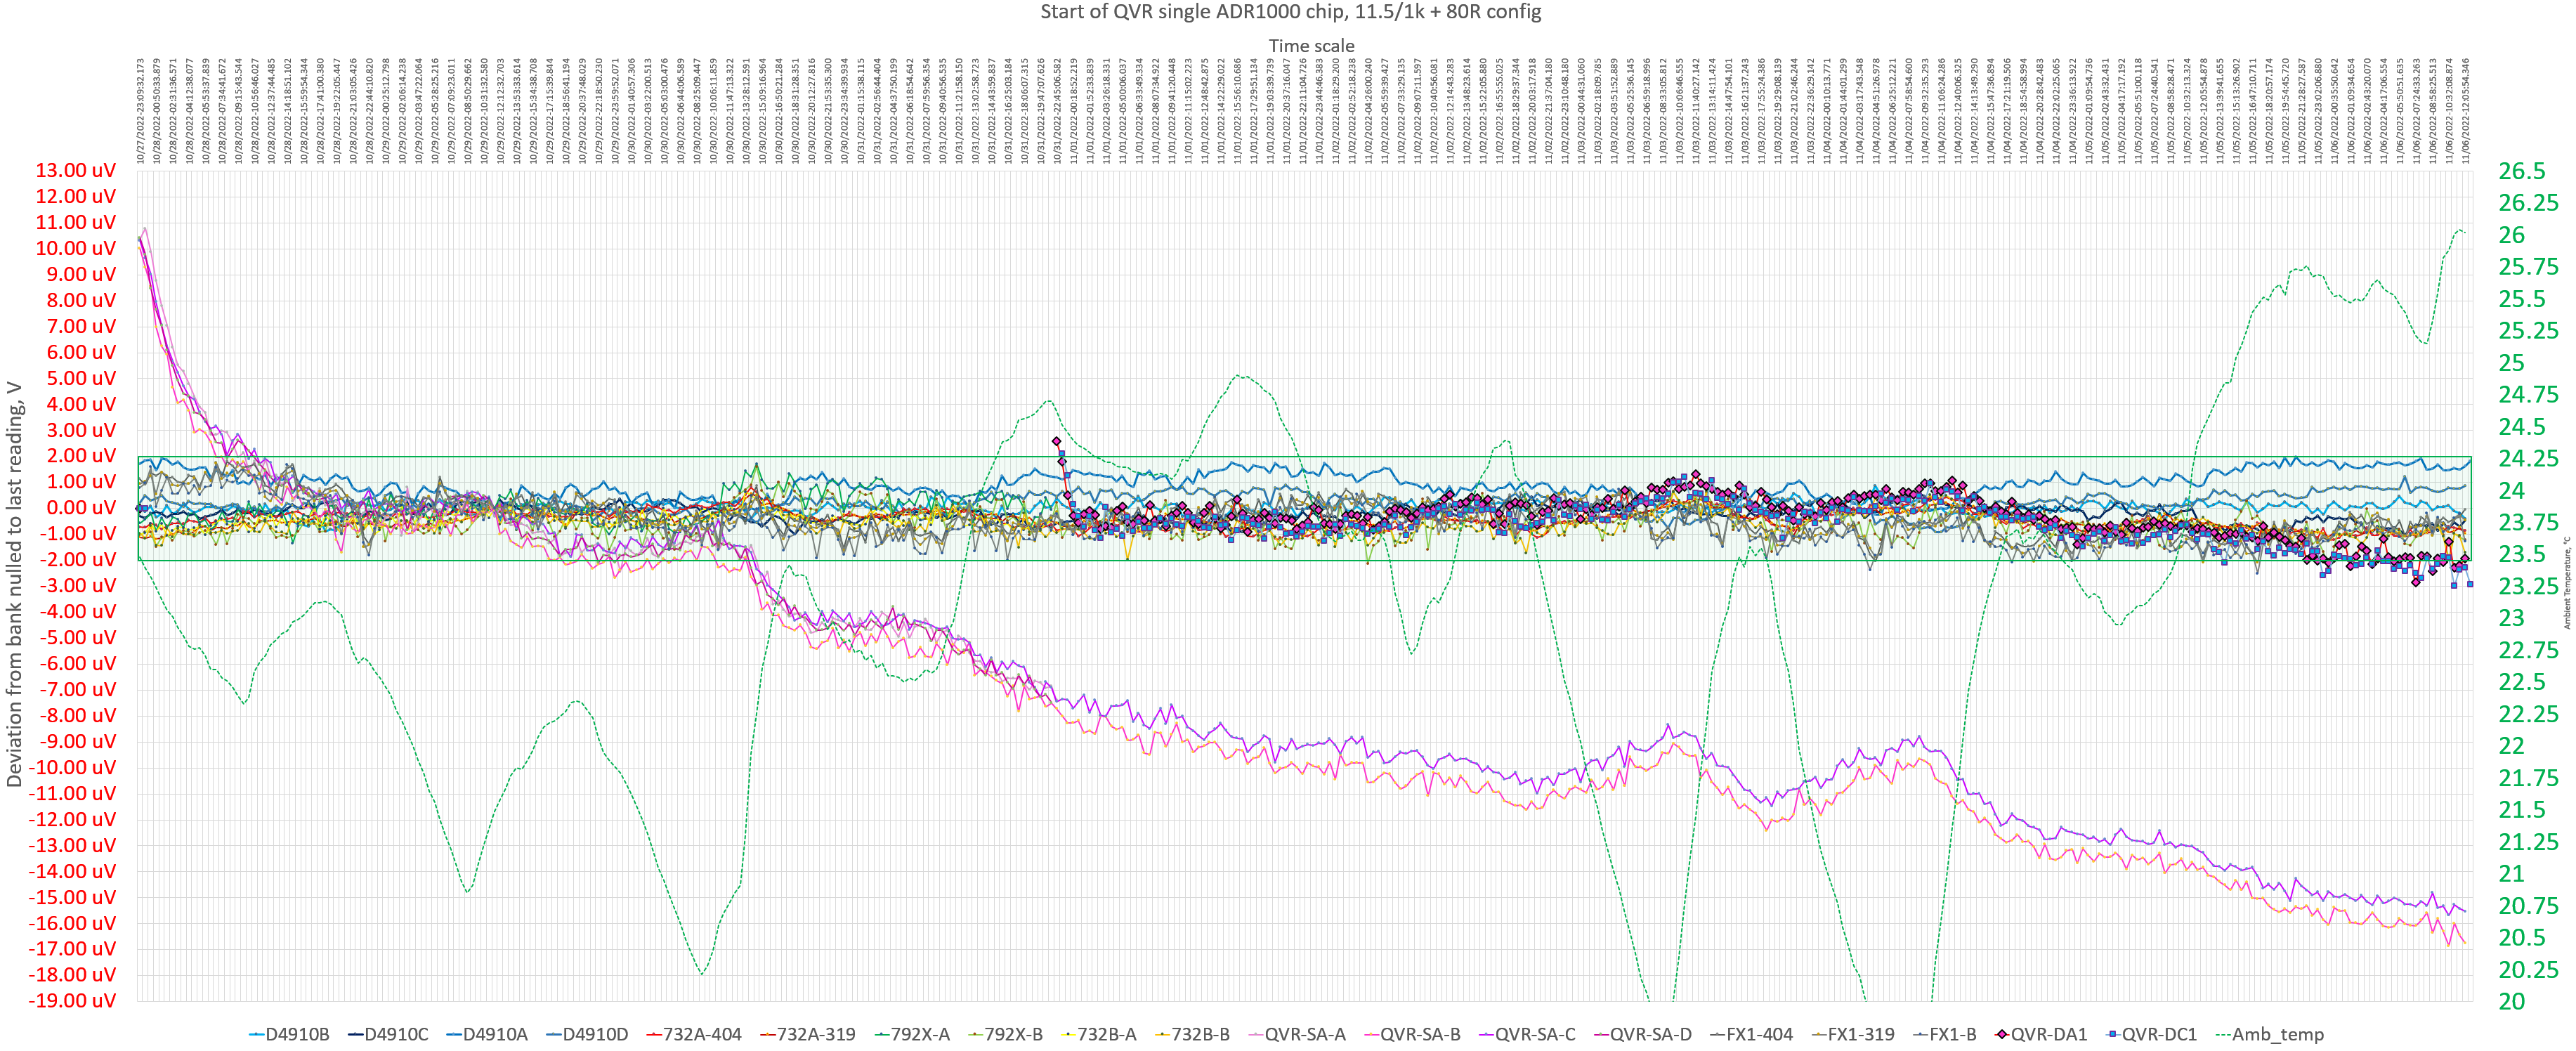Select the 24.25 temperature axis label
The image size is (2576, 1051).
(x=2528, y=459)
